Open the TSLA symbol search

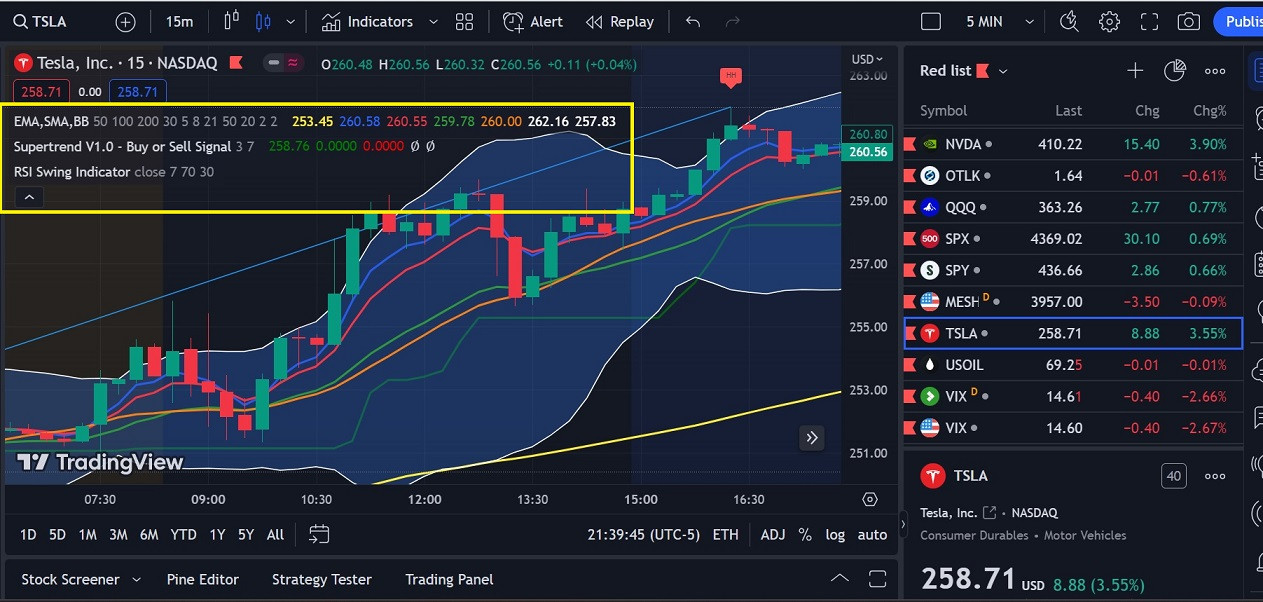pos(40,21)
